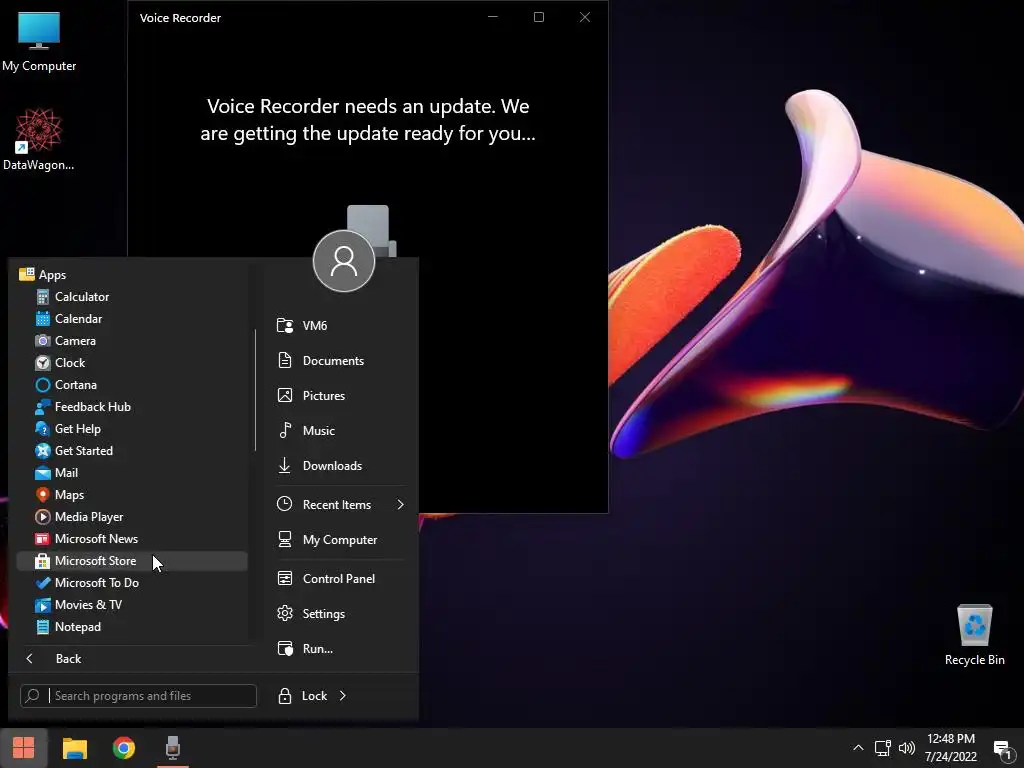Open Settings from the start menu

coord(340,614)
